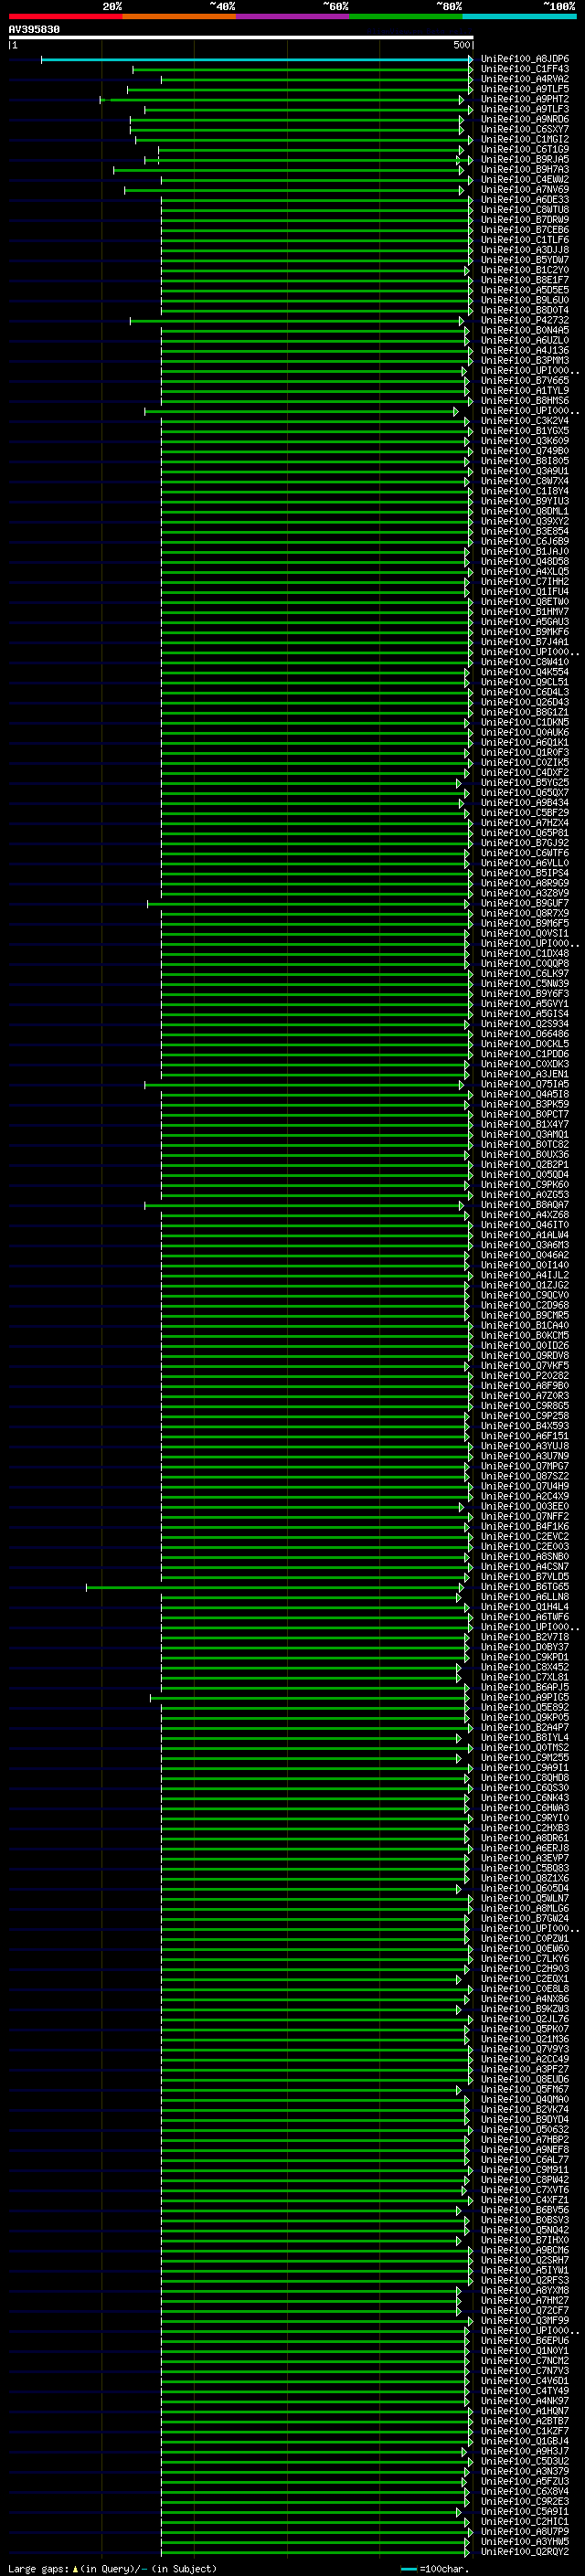This screenshot has width=585, height=2576.
Task: Select hit label UniRef100_C6T1G9
Action: [x=525, y=149]
